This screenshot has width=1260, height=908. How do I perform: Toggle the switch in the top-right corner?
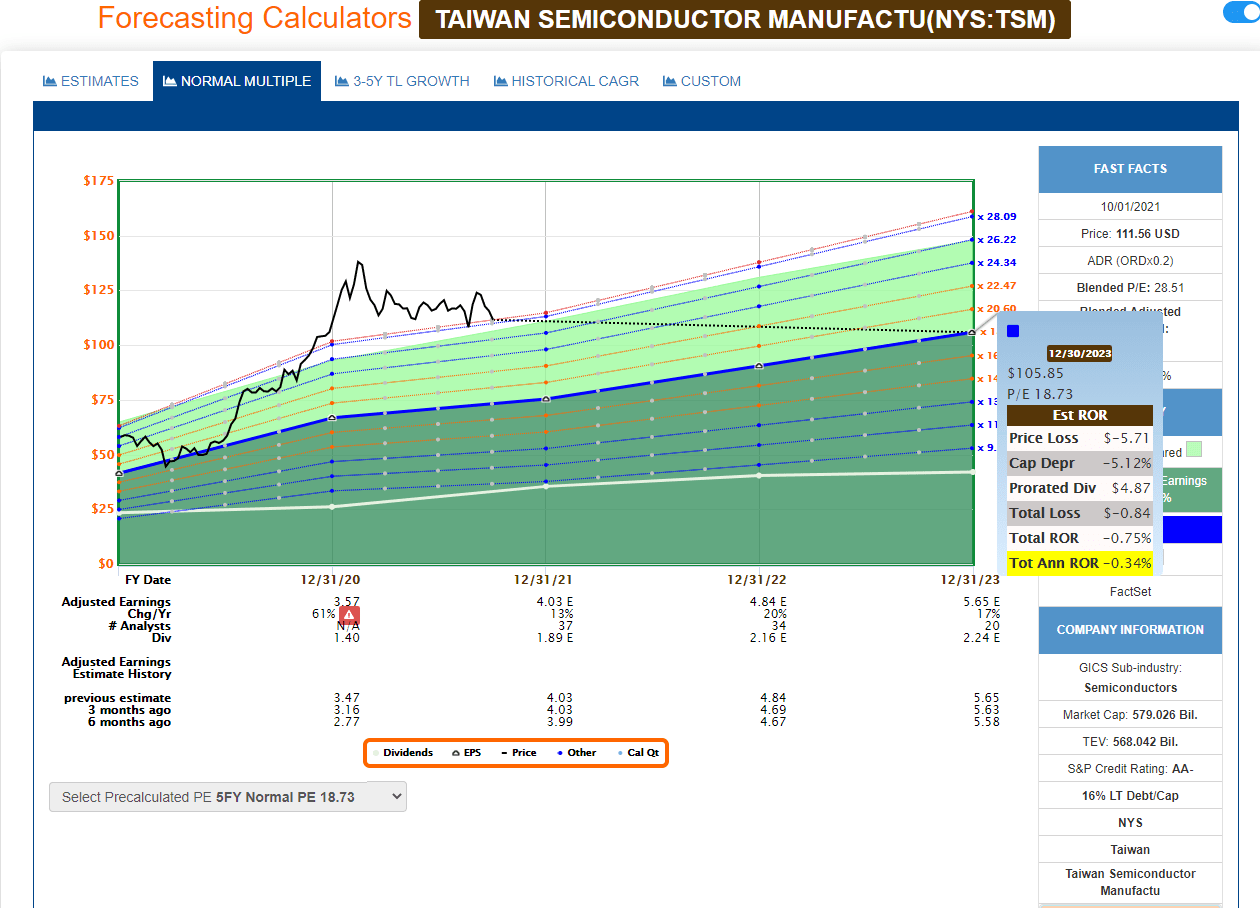click(x=1241, y=12)
